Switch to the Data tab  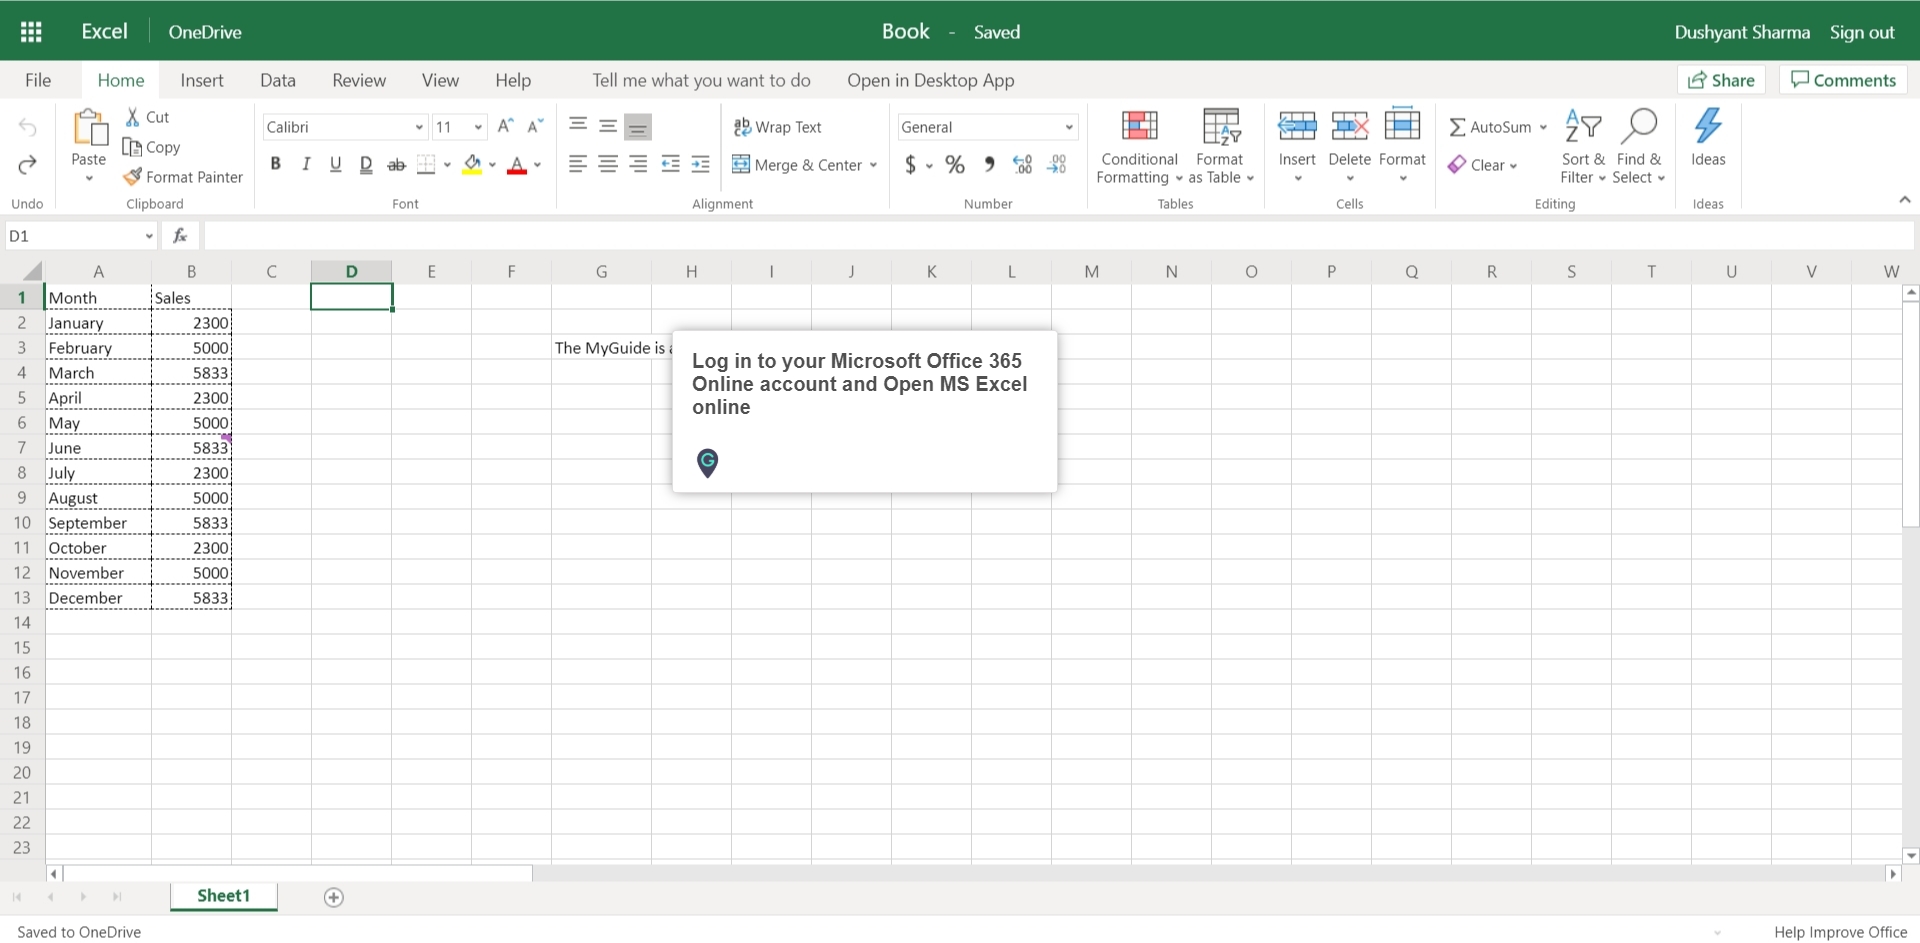(x=278, y=80)
